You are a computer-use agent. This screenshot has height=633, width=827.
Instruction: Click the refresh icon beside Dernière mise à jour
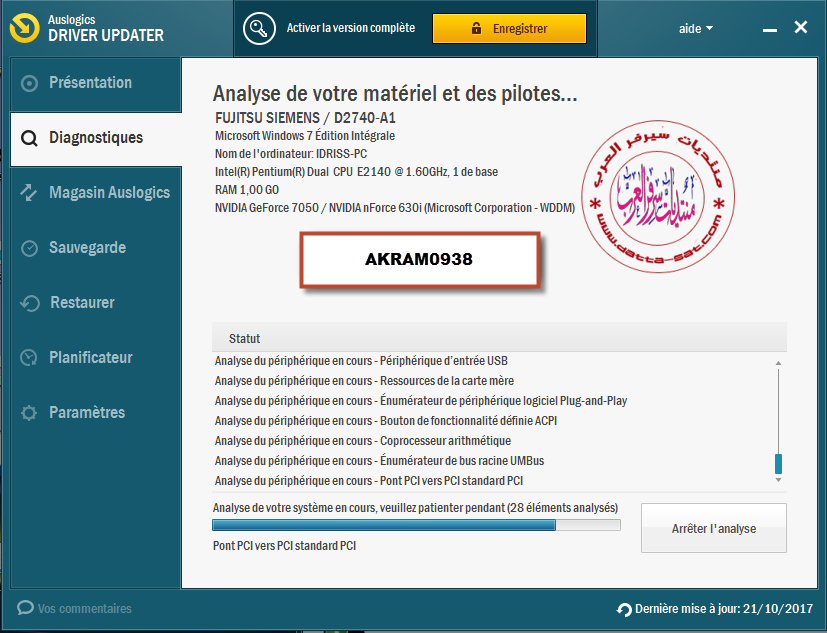[x=624, y=609]
